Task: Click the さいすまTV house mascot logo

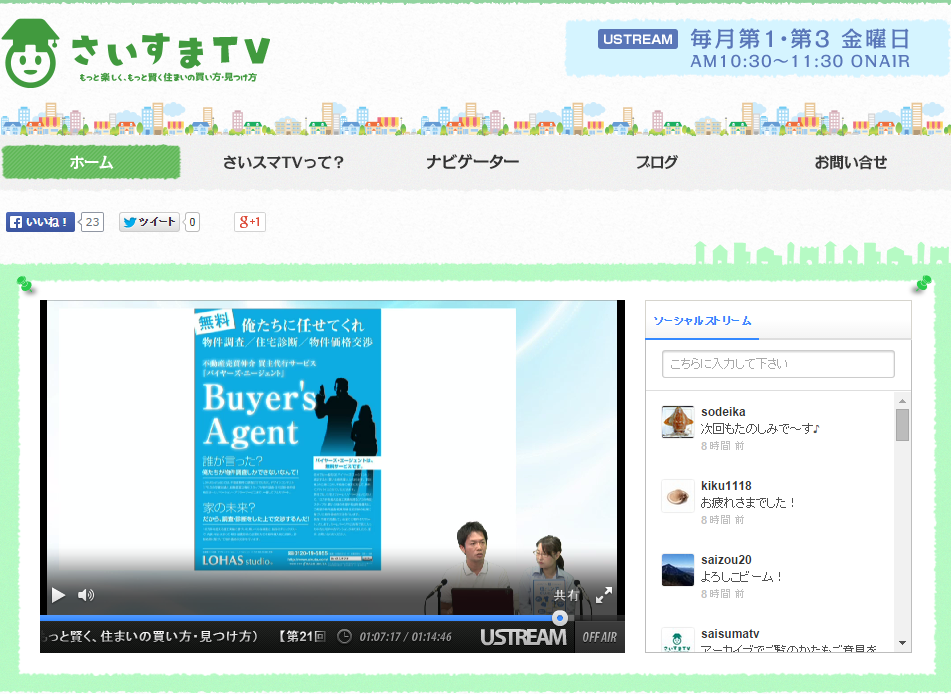Action: (31, 54)
